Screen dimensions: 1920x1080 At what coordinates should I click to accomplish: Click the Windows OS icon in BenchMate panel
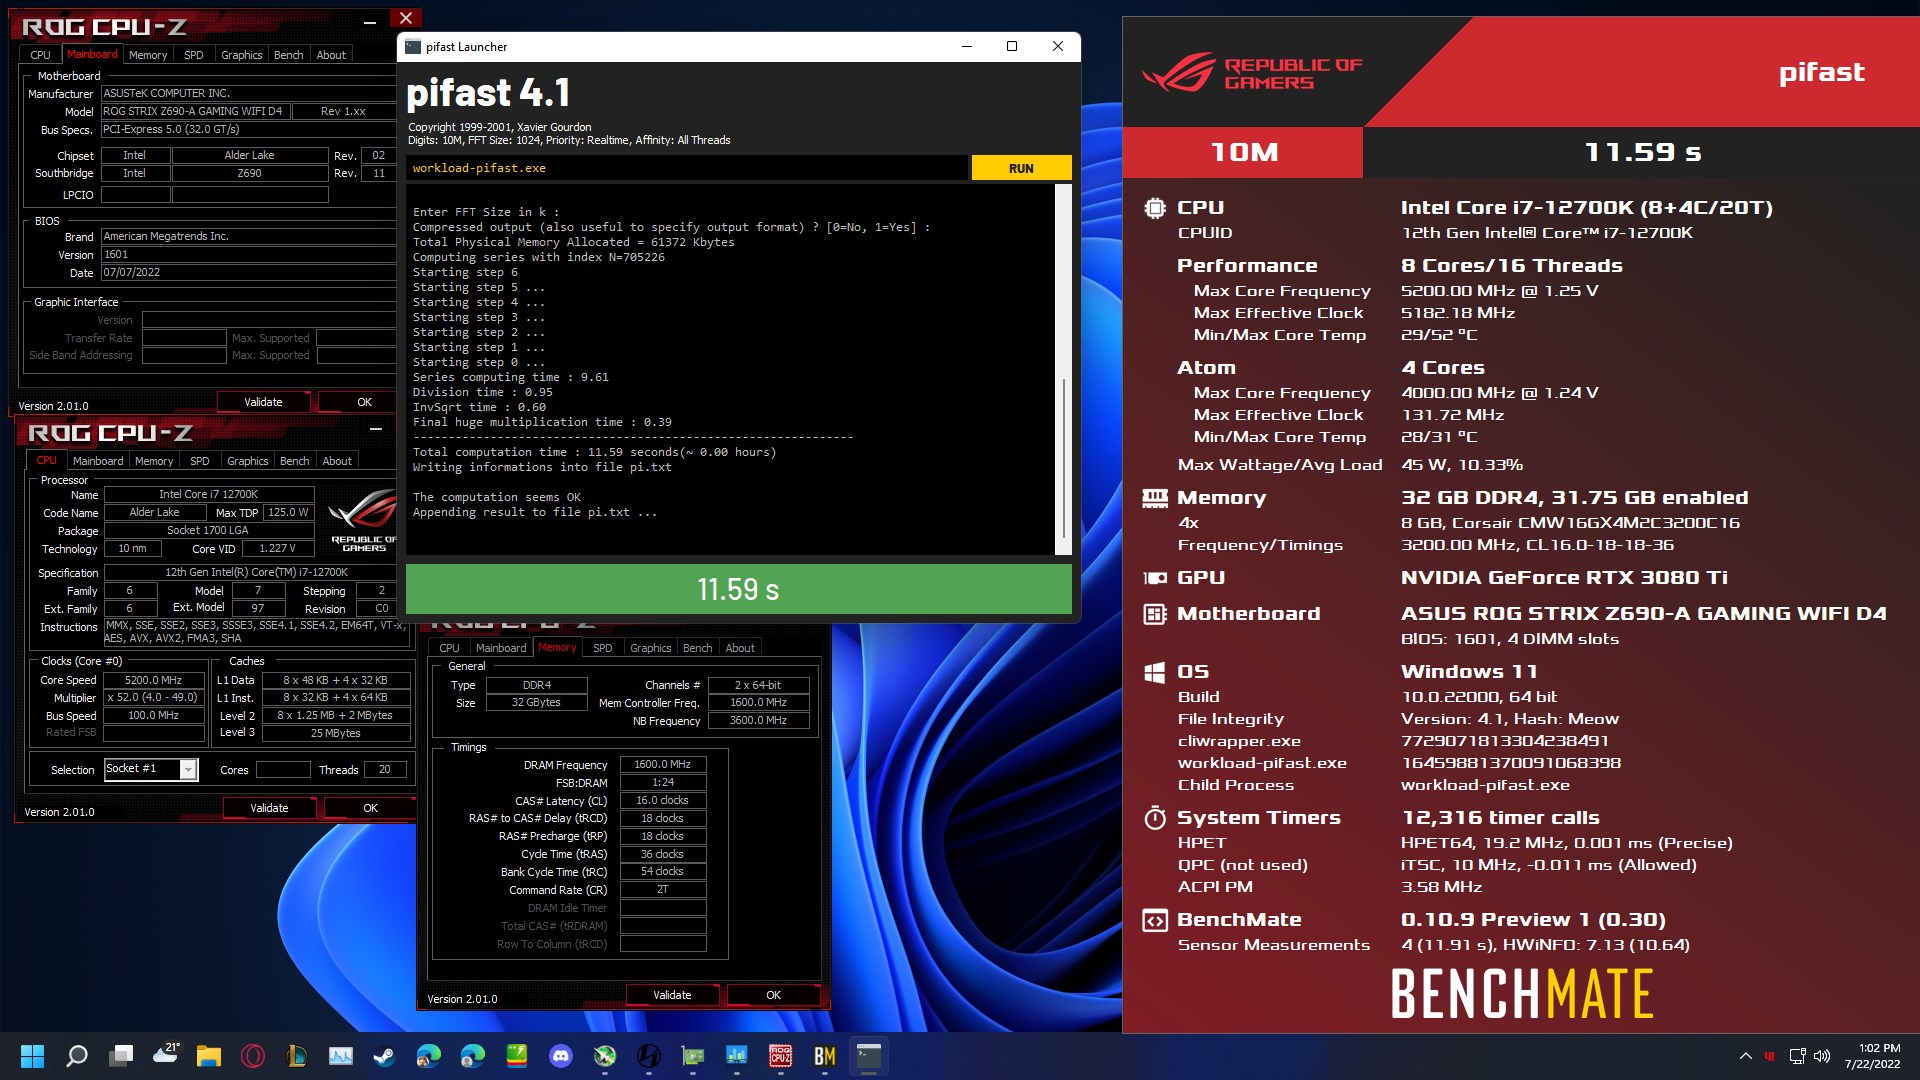tap(1155, 672)
